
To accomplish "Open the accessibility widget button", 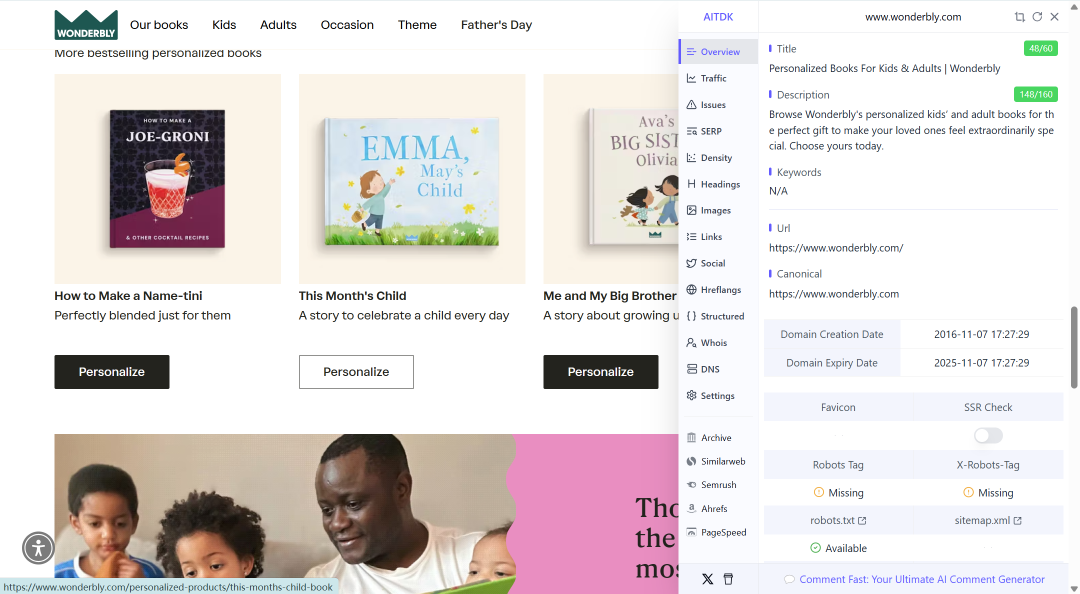I will click(39, 549).
